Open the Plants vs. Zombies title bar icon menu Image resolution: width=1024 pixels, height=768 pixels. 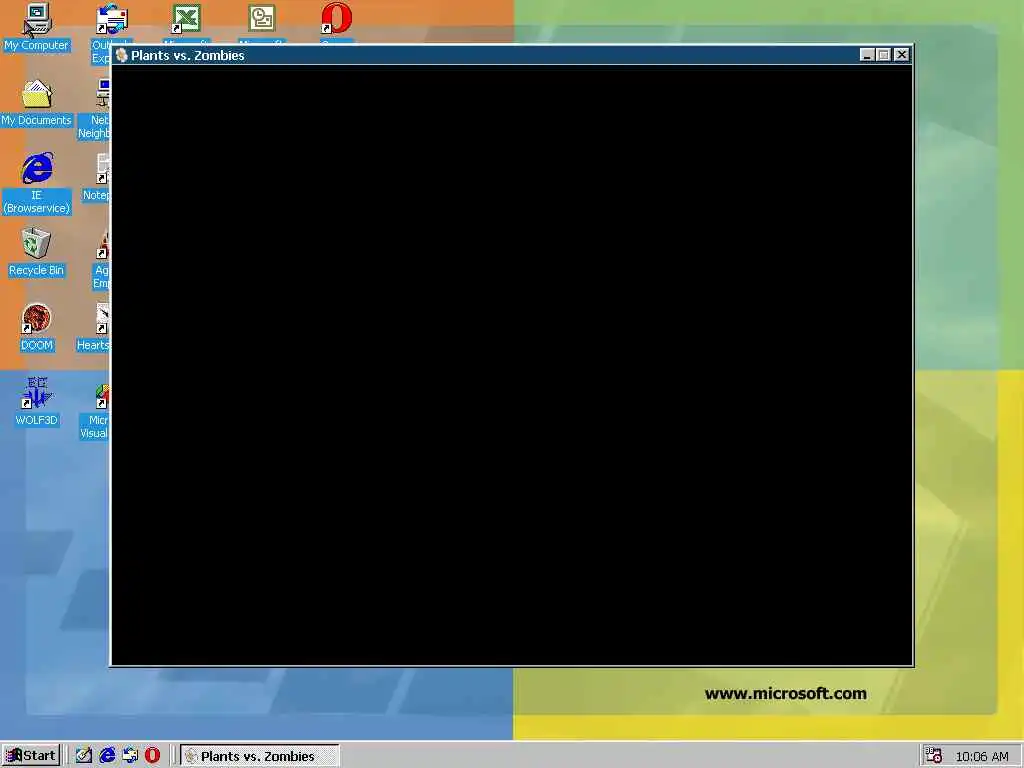(121, 56)
